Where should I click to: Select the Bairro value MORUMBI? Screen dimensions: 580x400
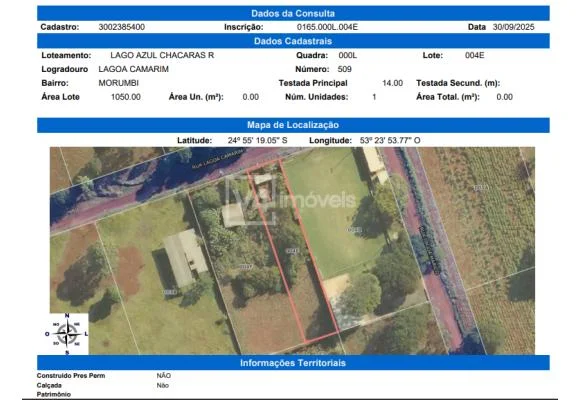pyautogui.click(x=118, y=83)
